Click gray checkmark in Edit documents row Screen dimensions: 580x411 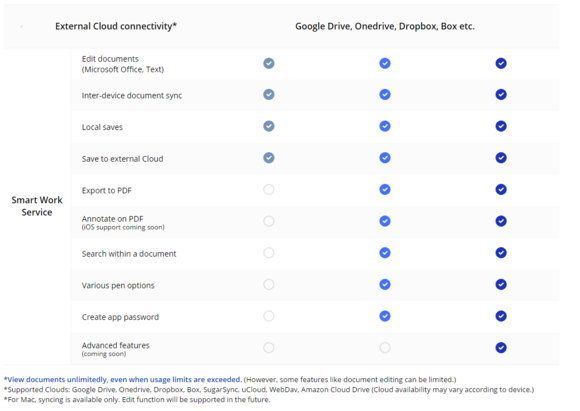269,63
